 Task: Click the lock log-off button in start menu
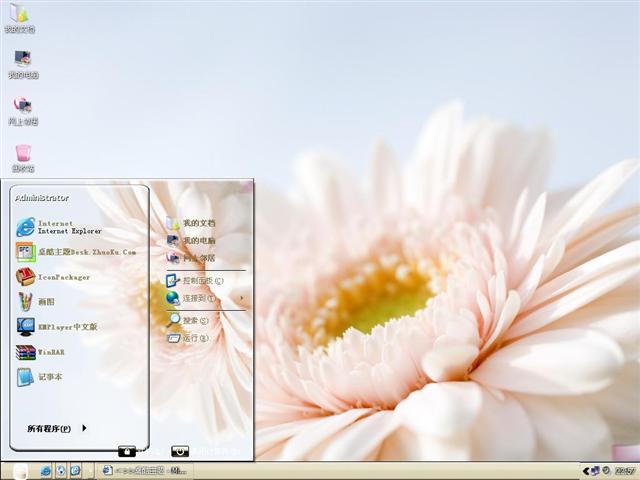pos(127,451)
